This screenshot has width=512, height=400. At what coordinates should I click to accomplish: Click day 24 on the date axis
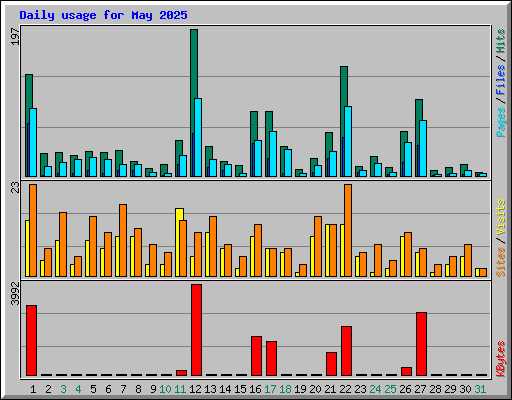375,389
